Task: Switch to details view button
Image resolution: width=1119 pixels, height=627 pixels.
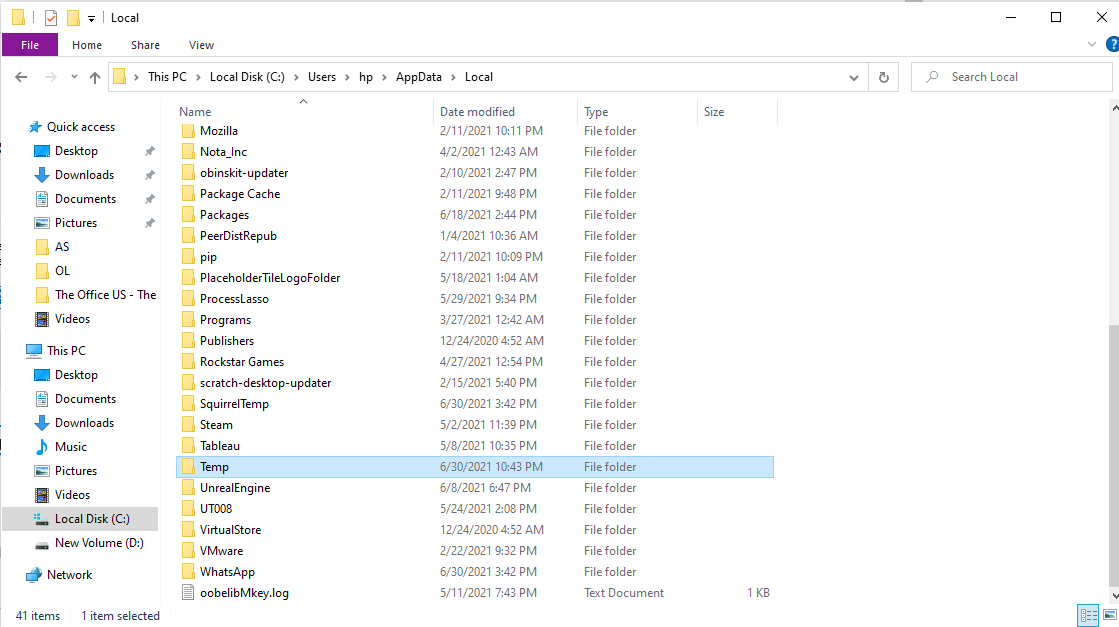Action: (x=1087, y=616)
